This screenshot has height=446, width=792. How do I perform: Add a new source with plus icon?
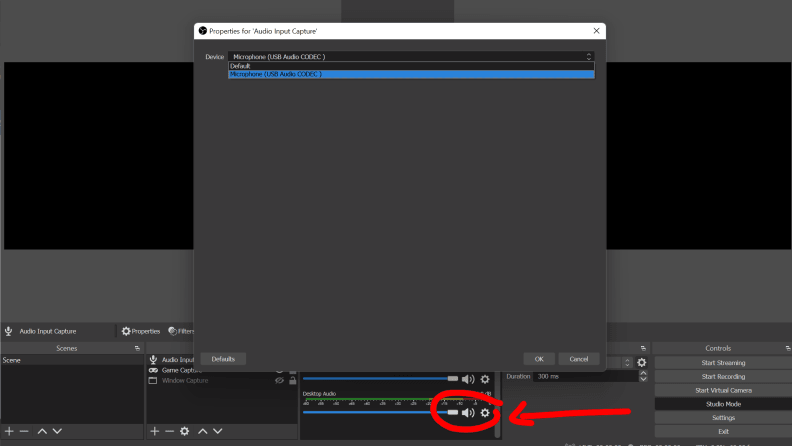[x=155, y=431]
